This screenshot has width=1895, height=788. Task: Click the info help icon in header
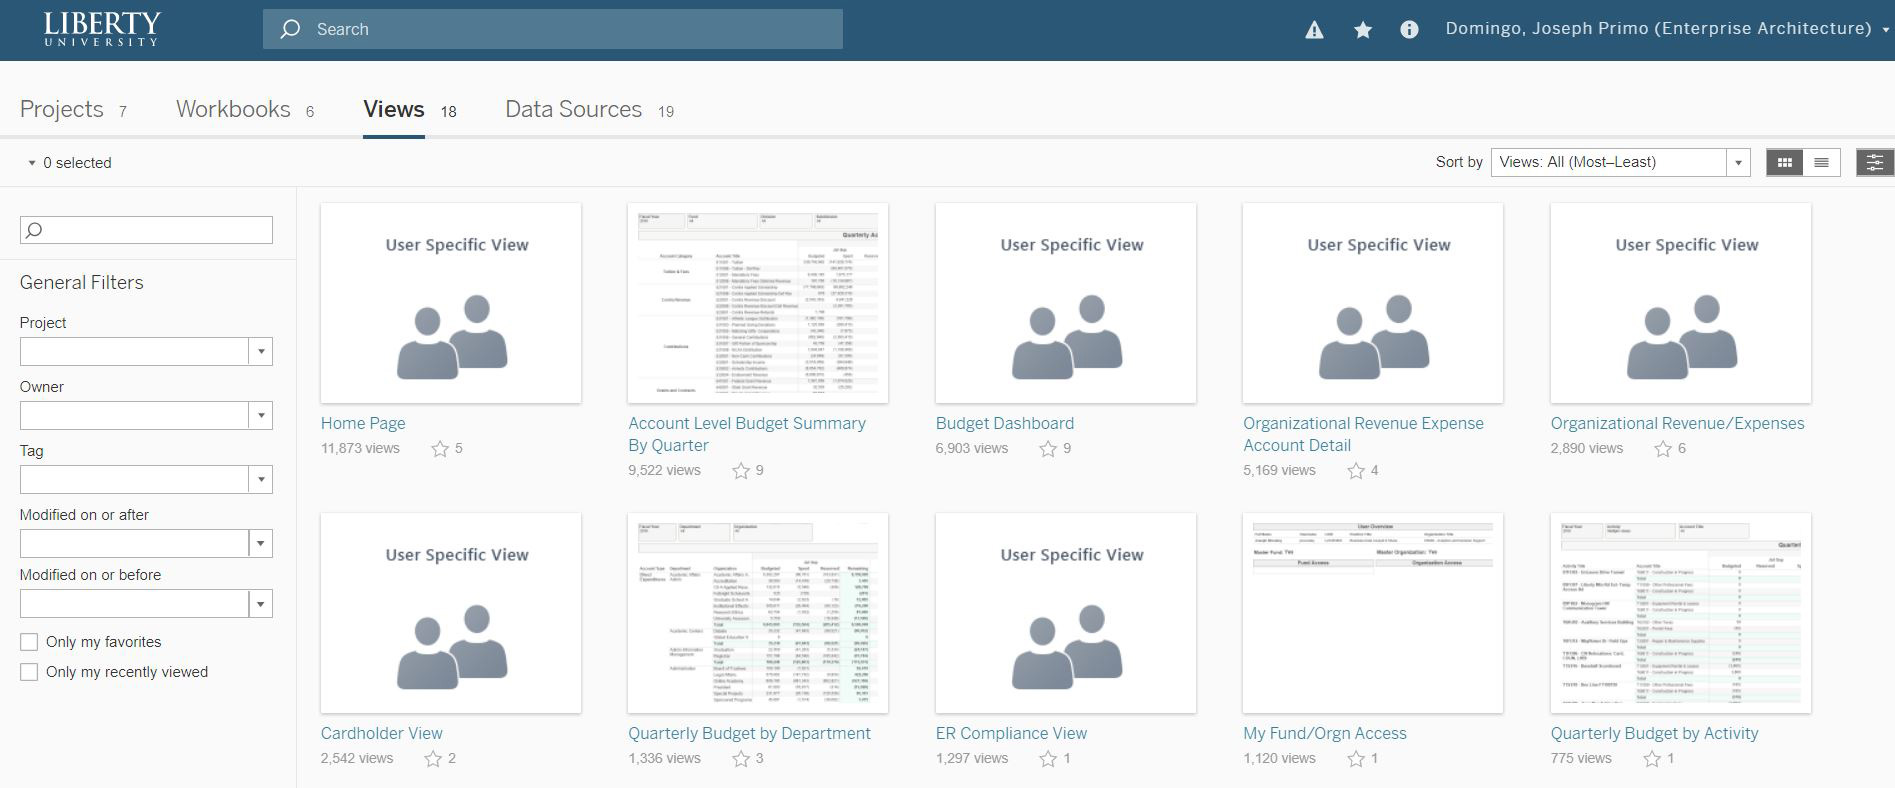point(1409,30)
